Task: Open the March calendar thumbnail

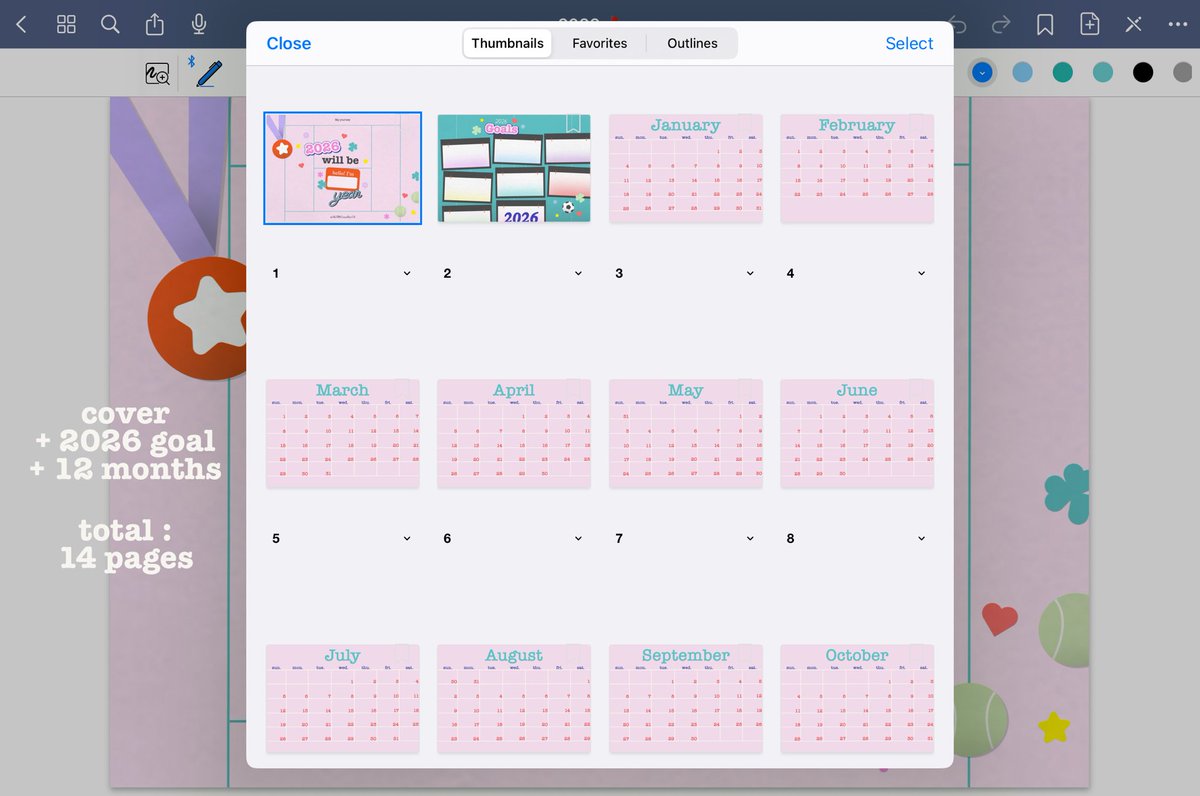Action: click(343, 433)
